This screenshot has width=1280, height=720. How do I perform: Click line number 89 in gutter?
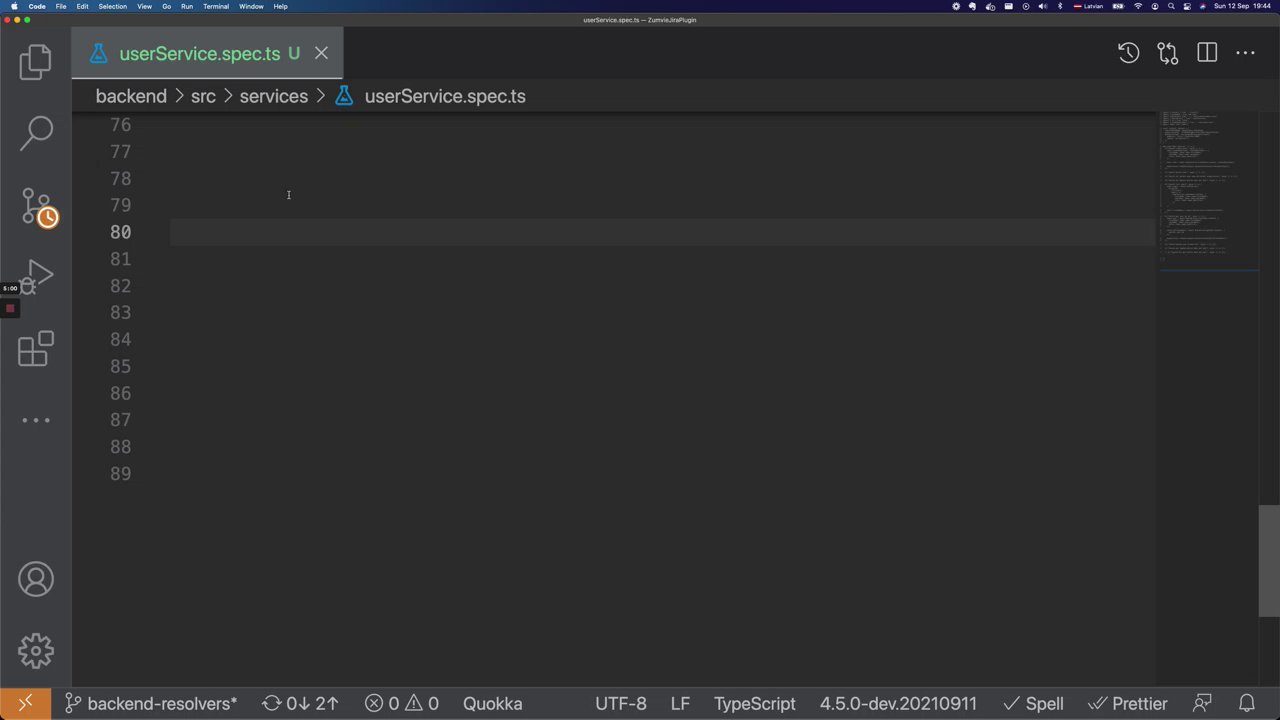click(121, 474)
